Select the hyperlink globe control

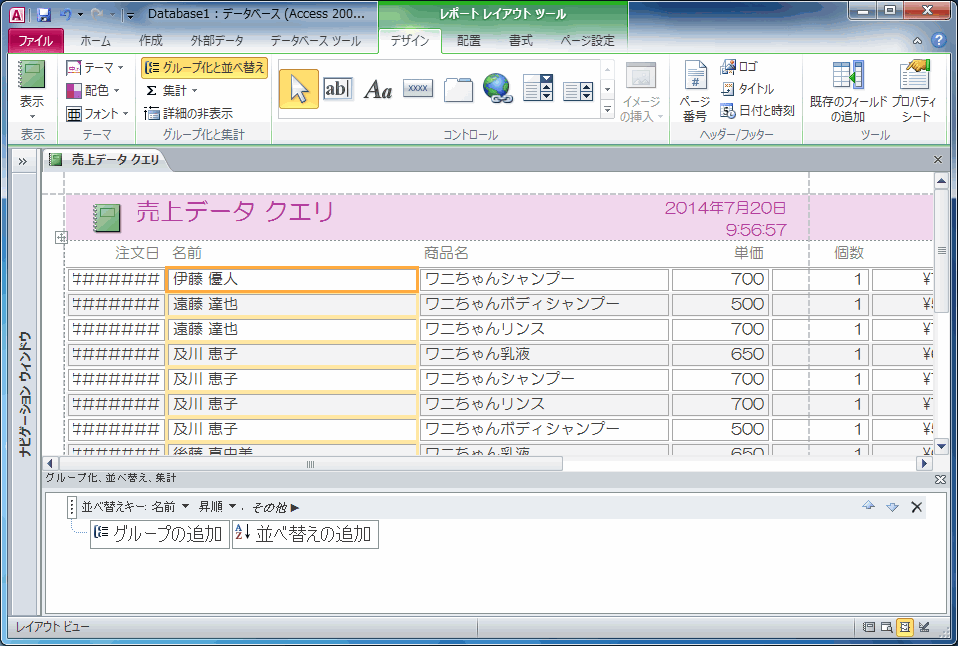pyautogui.click(x=498, y=89)
